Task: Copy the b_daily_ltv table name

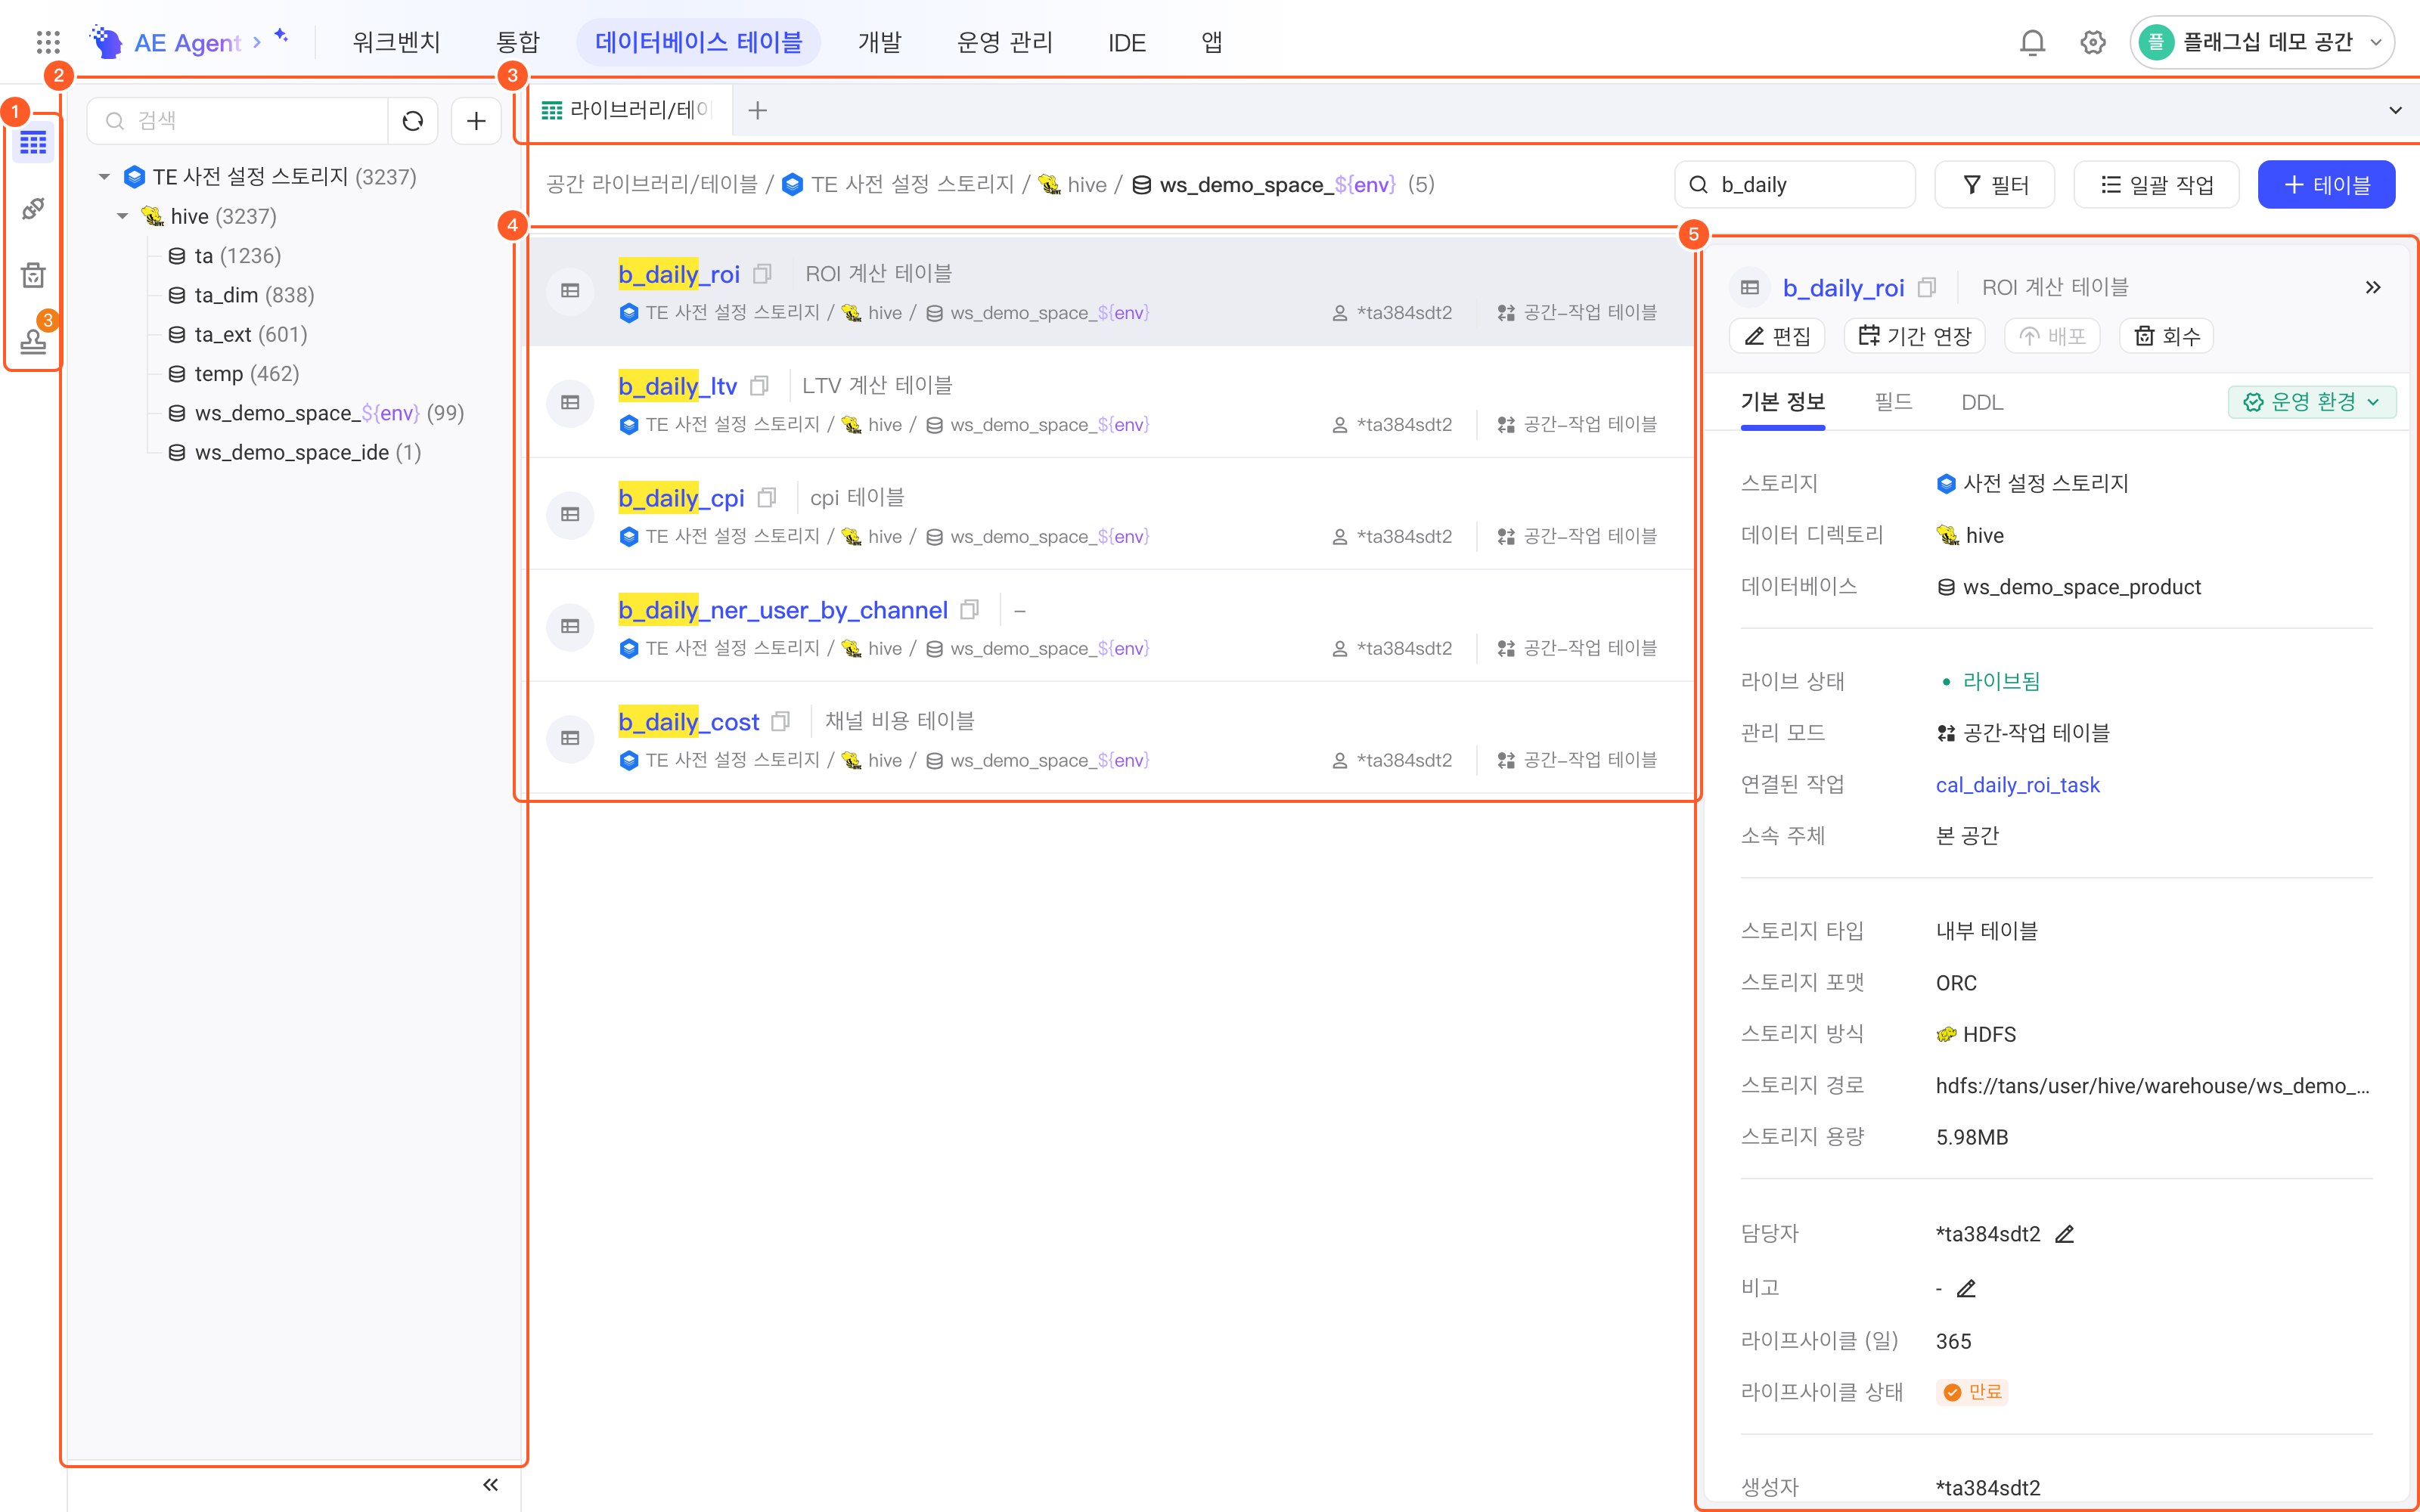Action: [760, 385]
